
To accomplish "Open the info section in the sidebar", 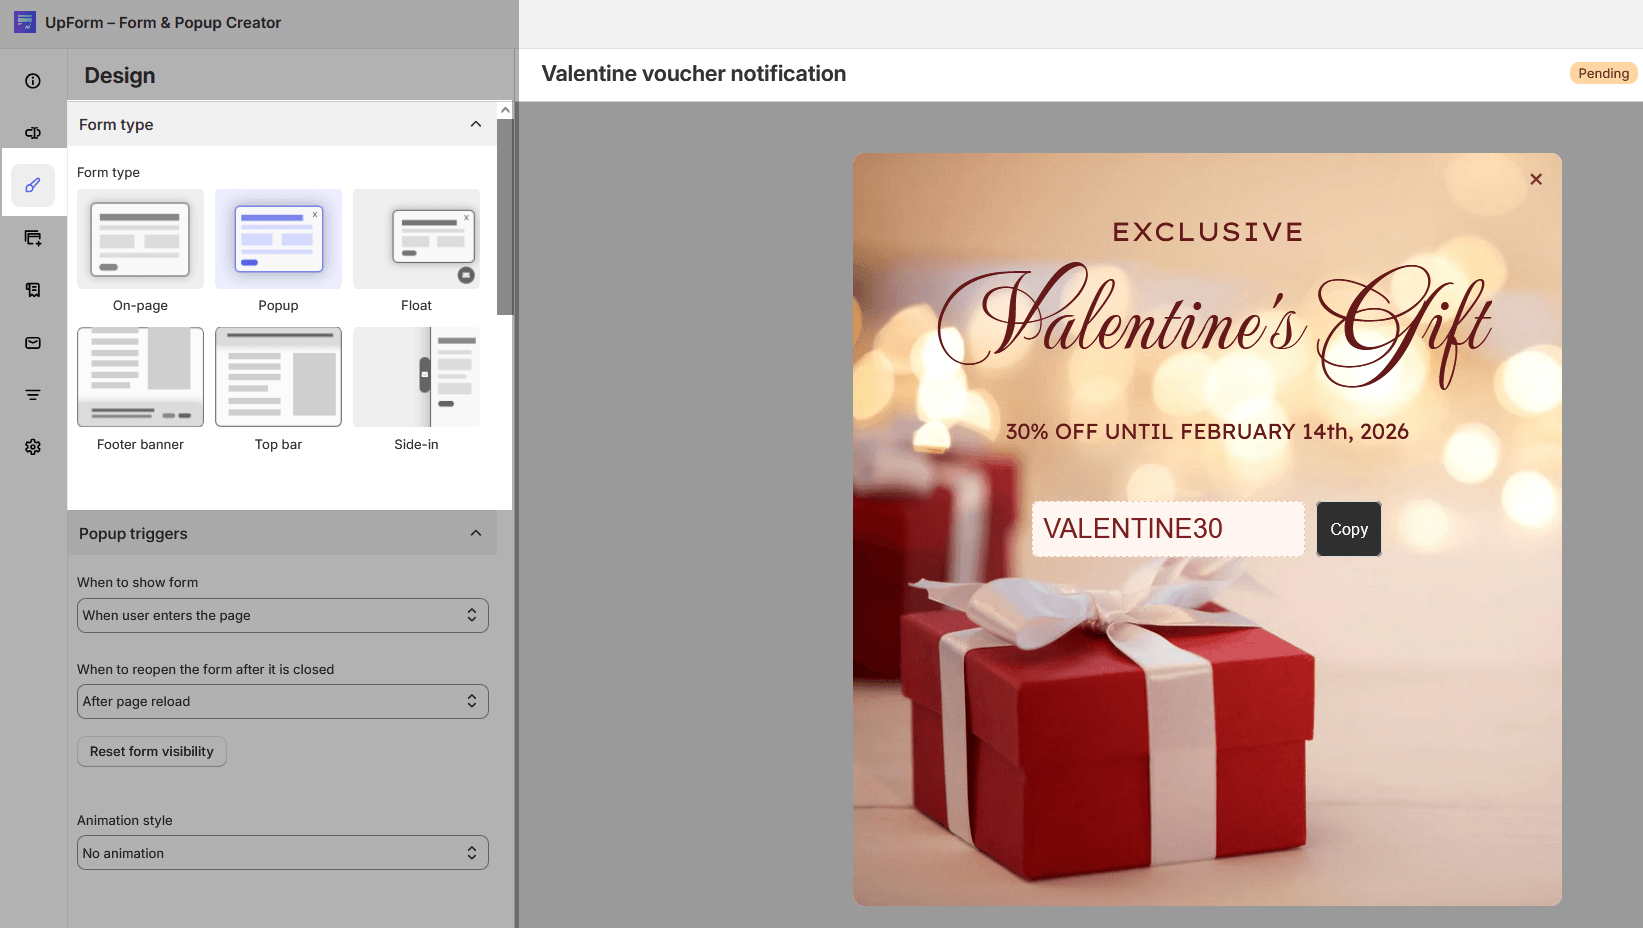I will 33,81.
